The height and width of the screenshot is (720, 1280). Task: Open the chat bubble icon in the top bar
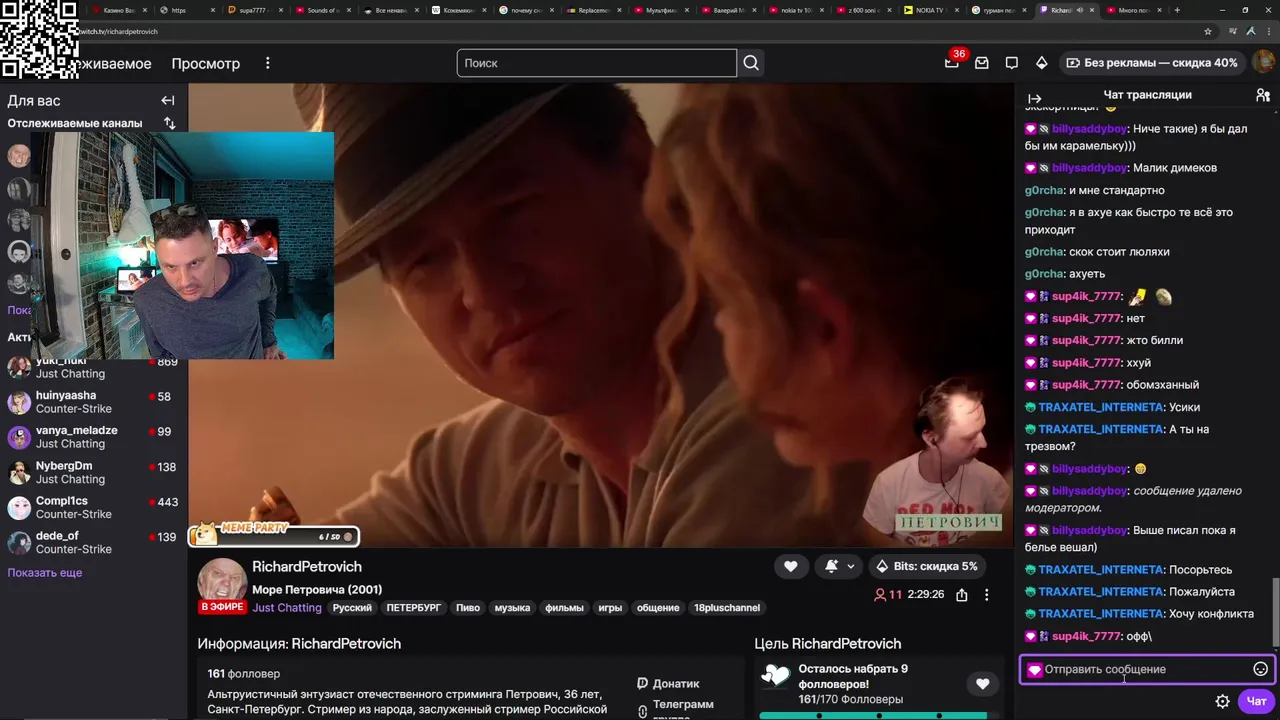point(1012,63)
